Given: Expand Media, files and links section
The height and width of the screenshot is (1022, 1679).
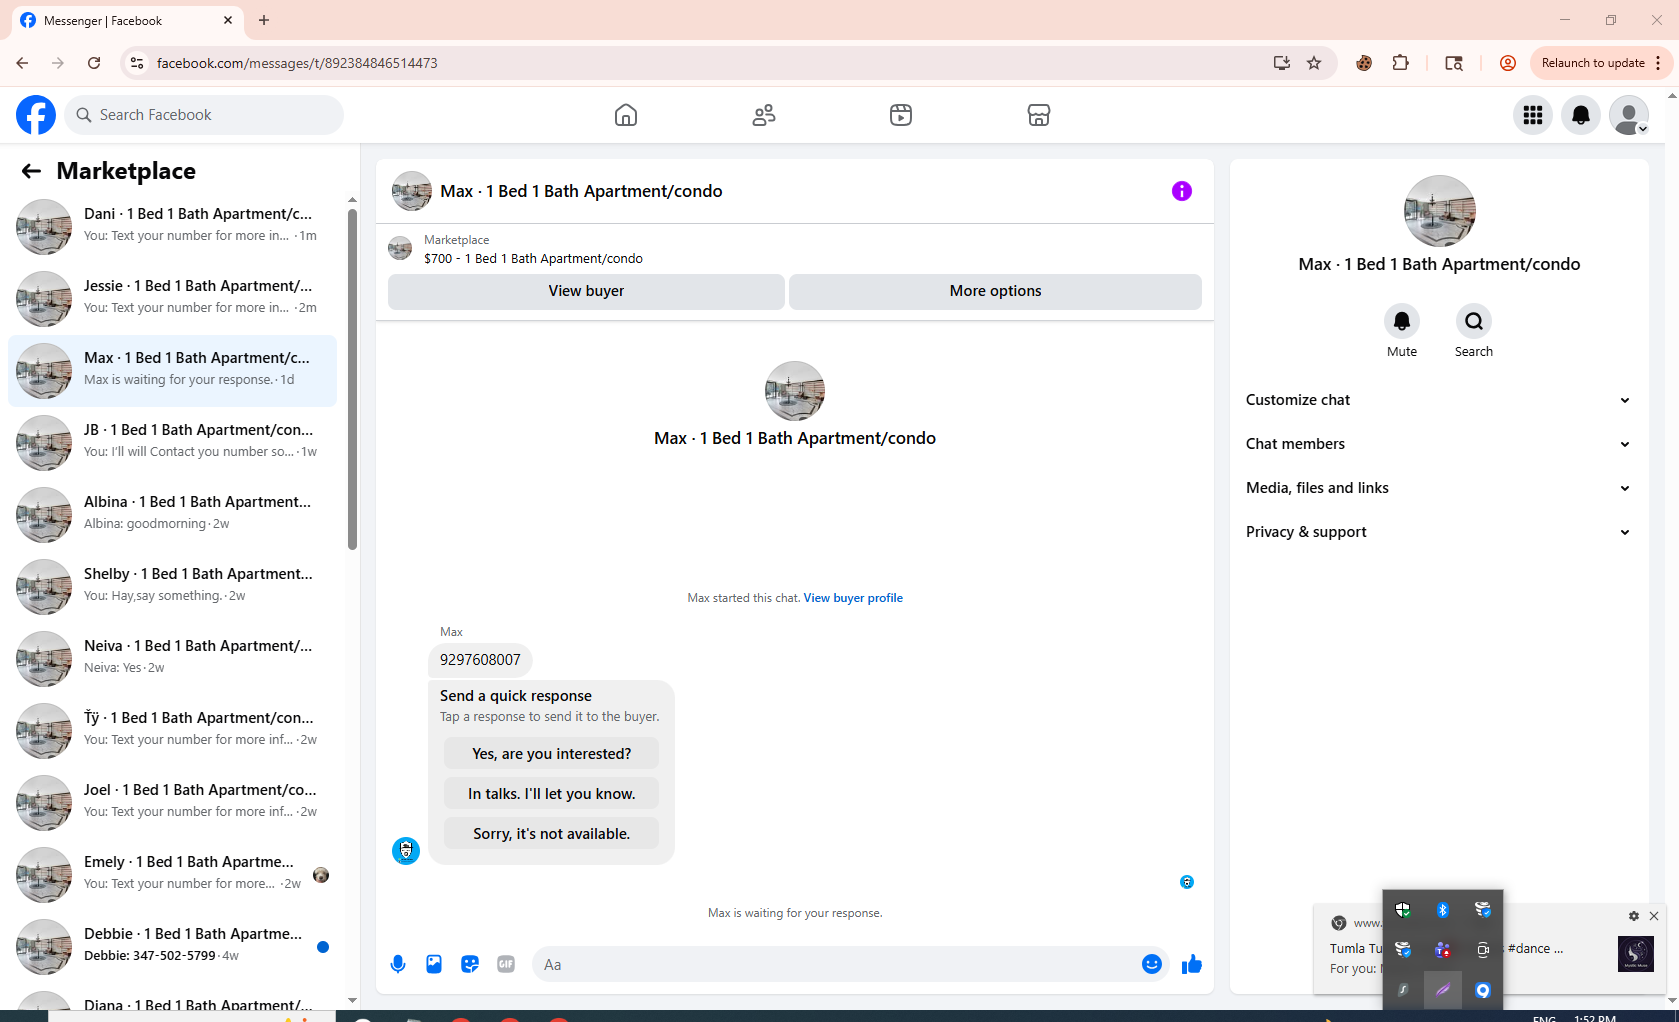Looking at the screenshot, I should [1439, 488].
